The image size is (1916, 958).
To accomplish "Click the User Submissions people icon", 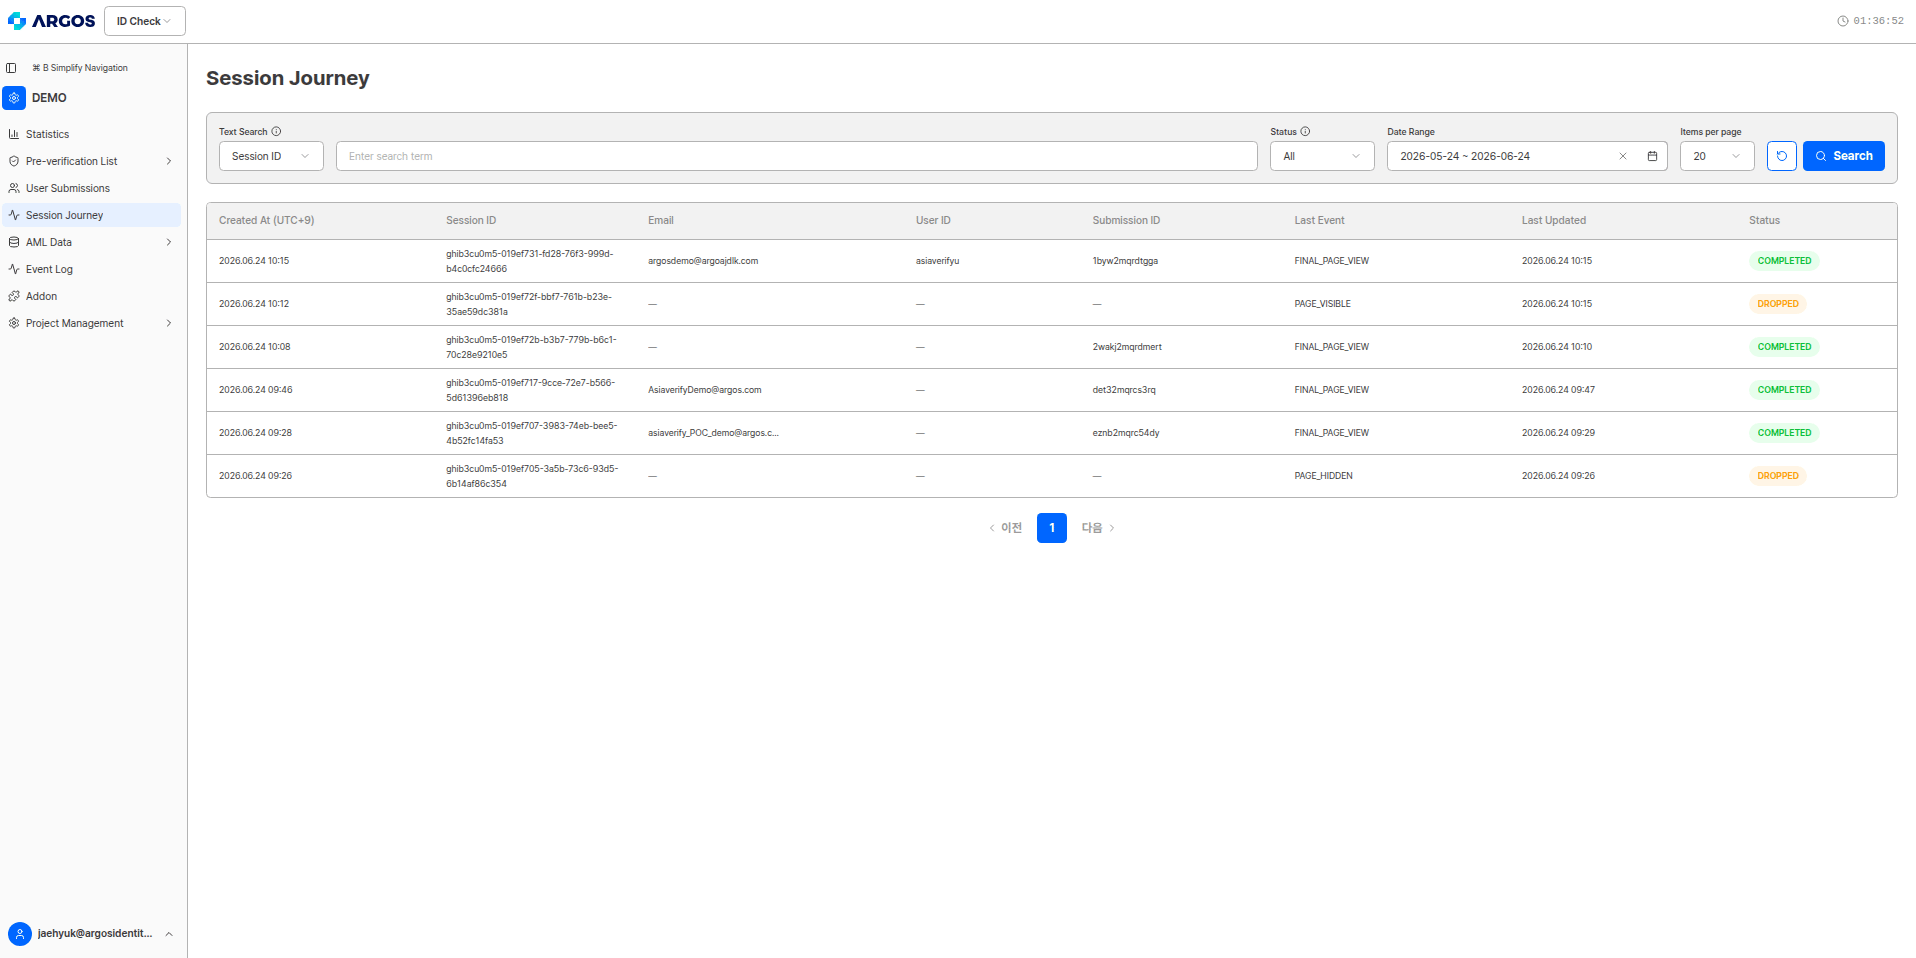I will click(x=14, y=188).
